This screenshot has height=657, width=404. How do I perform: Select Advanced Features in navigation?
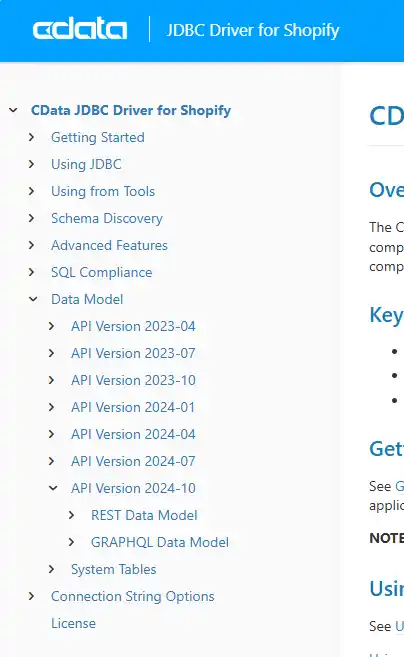coord(109,245)
